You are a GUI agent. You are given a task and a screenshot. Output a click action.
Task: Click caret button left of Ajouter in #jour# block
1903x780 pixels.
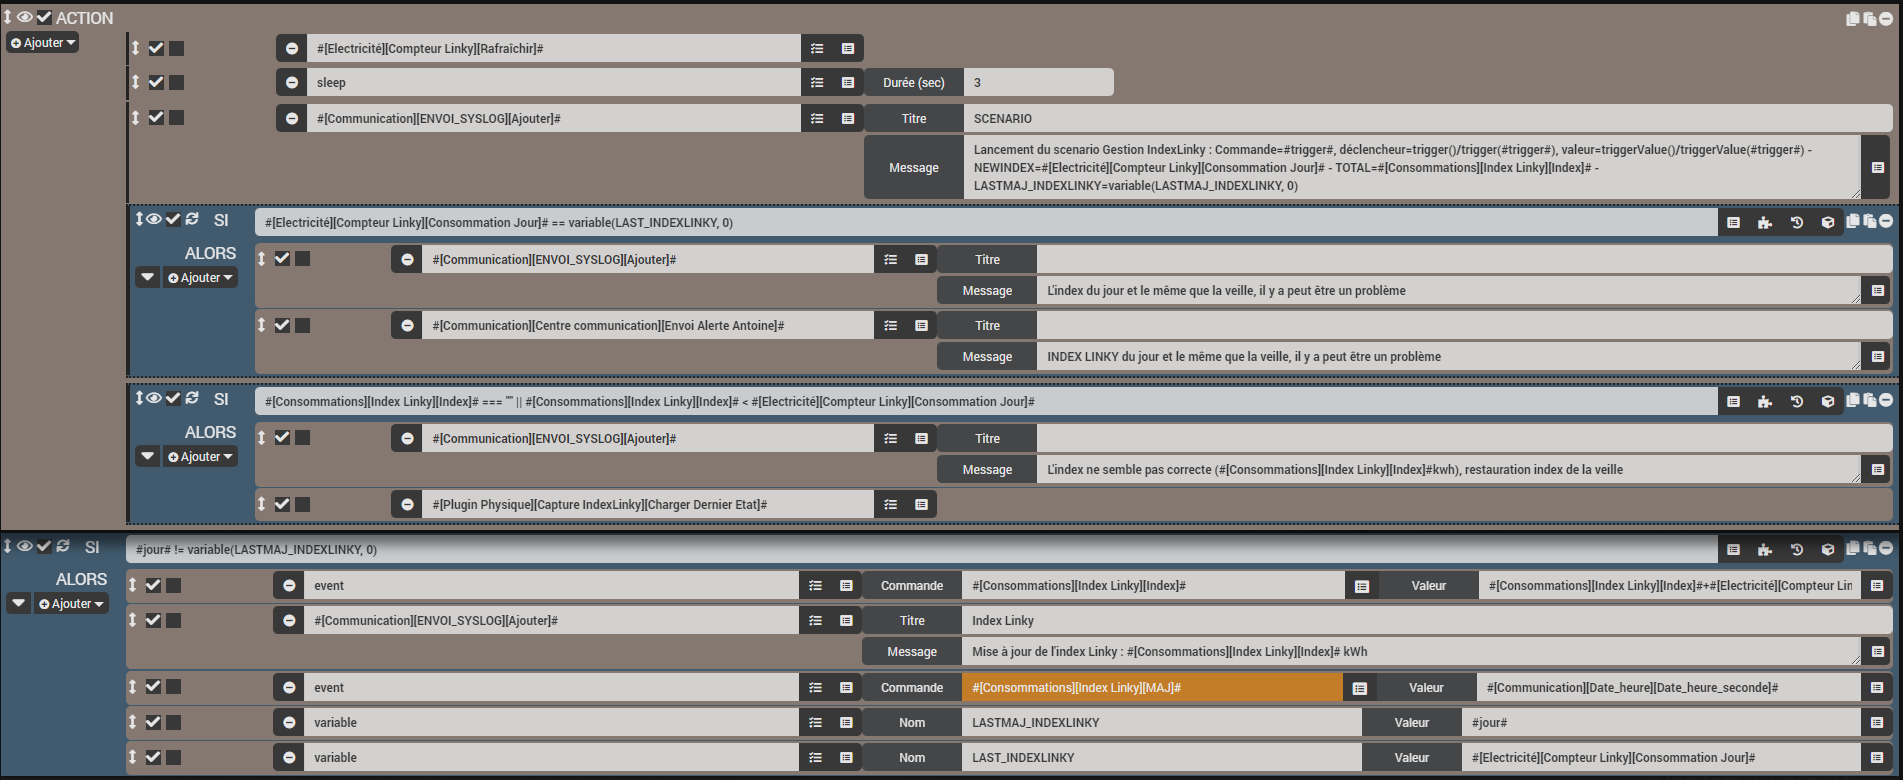coord(19,603)
